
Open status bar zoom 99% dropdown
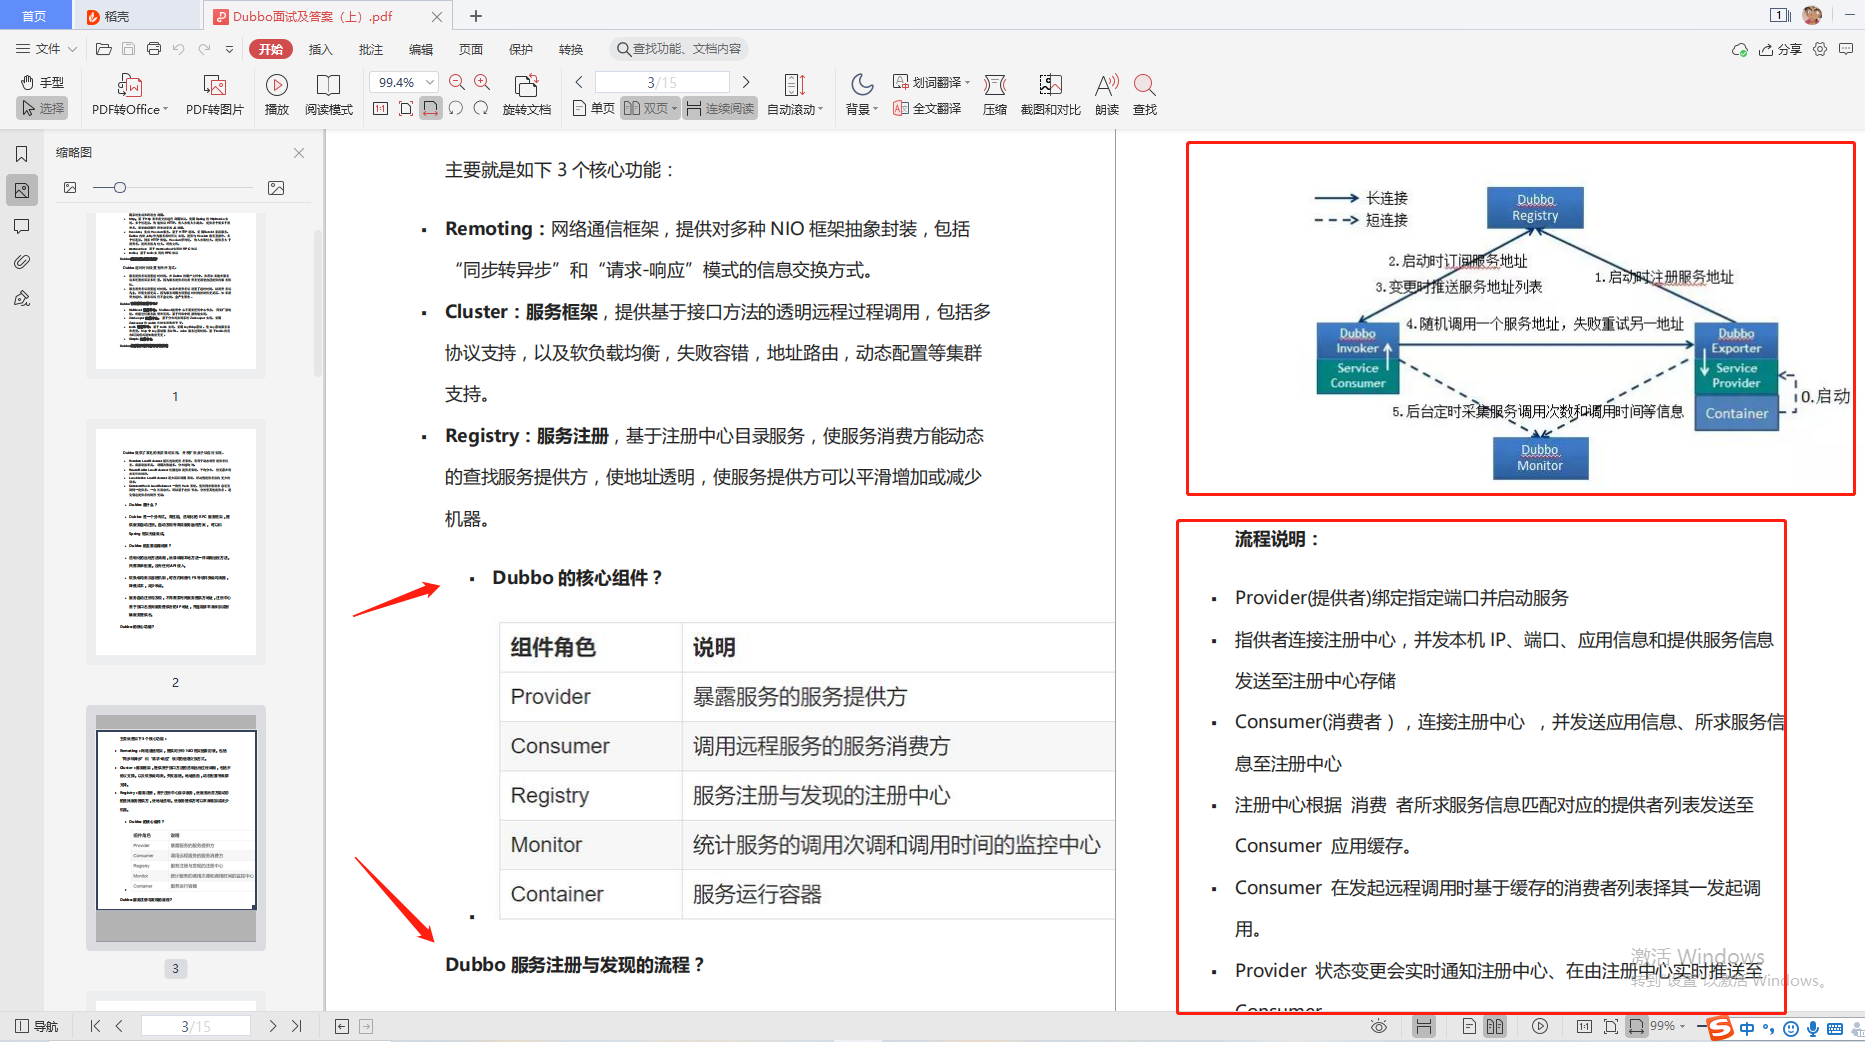coord(1683,1026)
